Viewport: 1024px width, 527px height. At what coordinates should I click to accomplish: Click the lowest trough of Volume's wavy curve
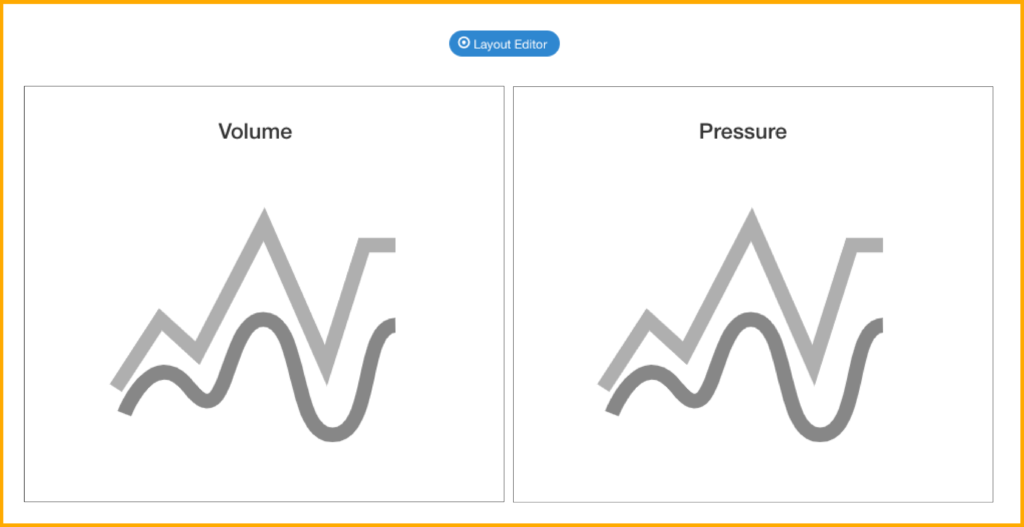pos(332,435)
